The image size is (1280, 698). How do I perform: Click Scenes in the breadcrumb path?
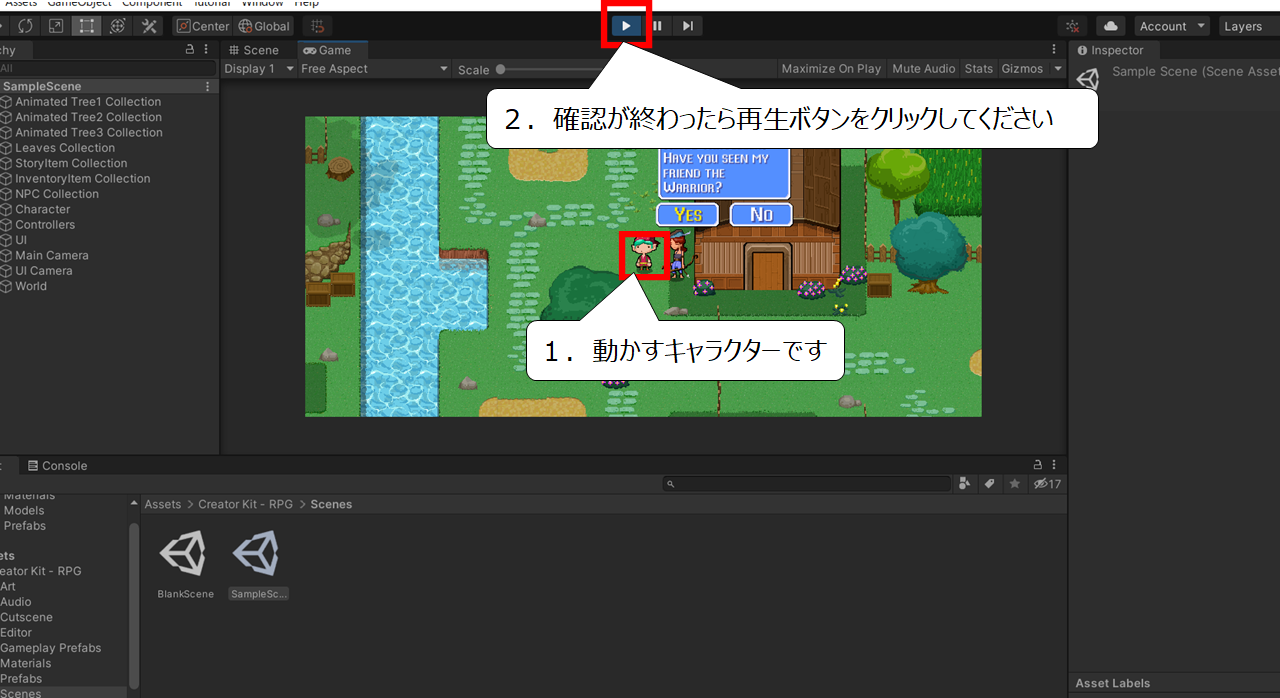coord(331,504)
